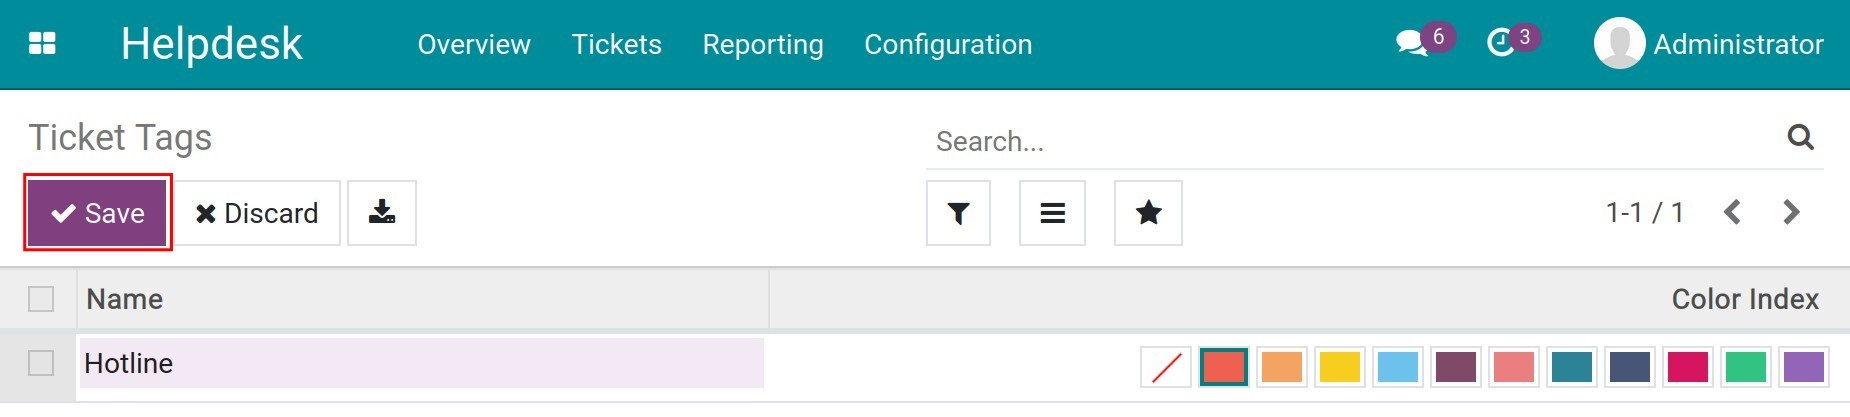1850x417 pixels.
Task: Go to the next page arrow
Action: click(x=1791, y=212)
